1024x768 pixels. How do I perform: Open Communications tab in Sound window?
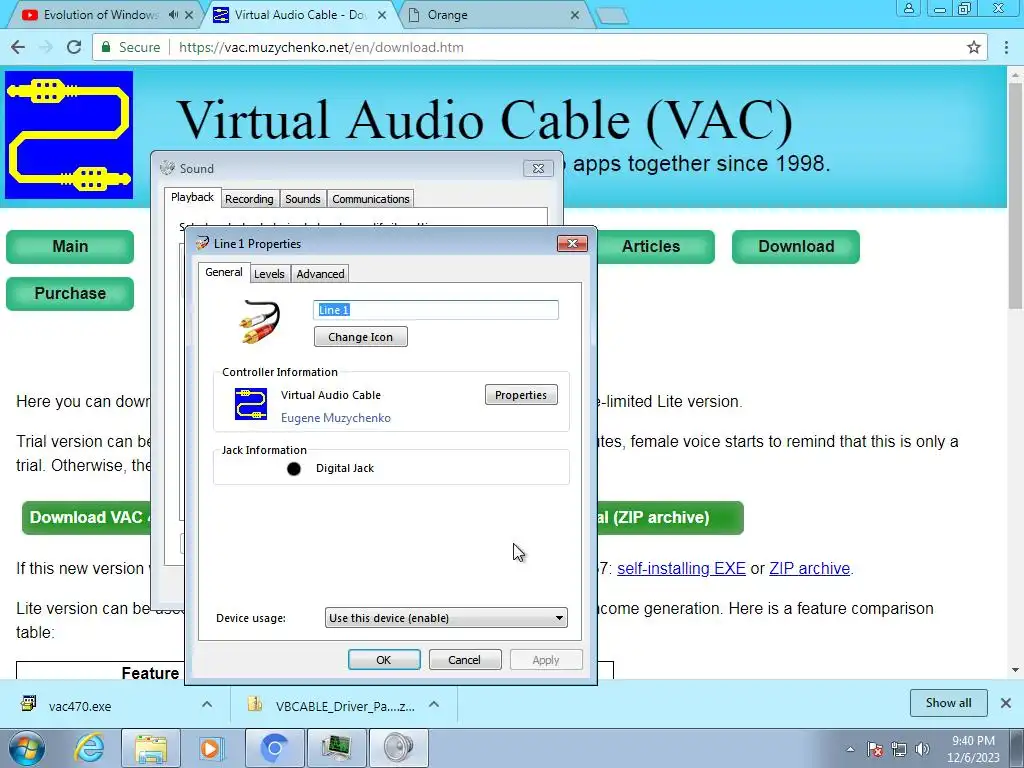(x=371, y=199)
